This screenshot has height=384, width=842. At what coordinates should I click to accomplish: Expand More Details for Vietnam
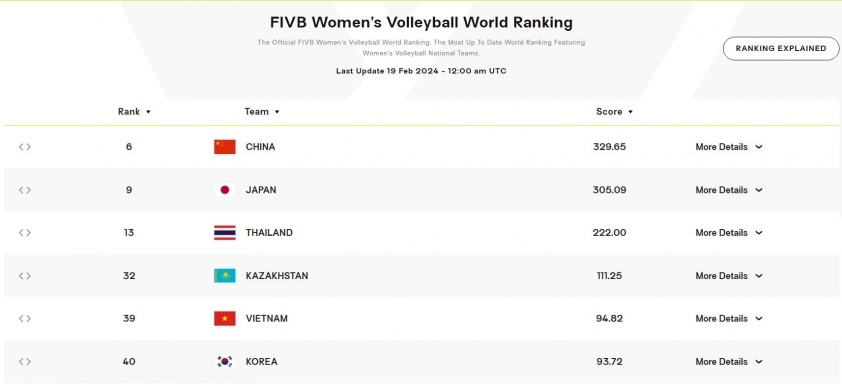click(729, 318)
